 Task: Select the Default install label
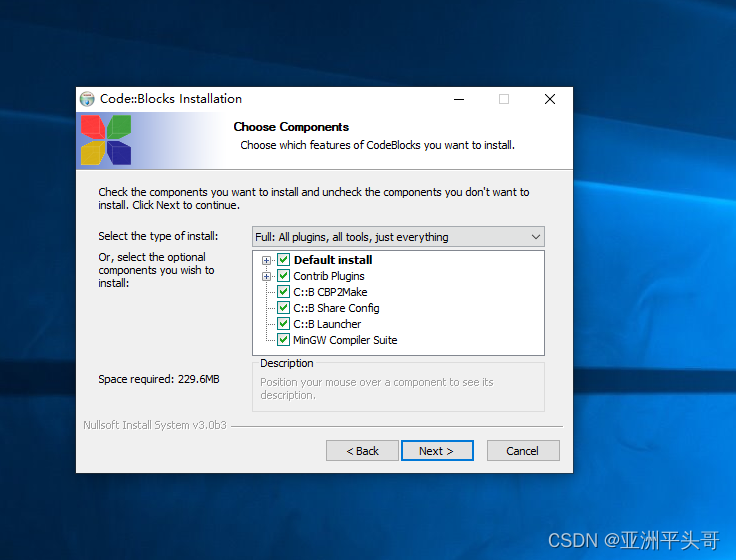[333, 260]
